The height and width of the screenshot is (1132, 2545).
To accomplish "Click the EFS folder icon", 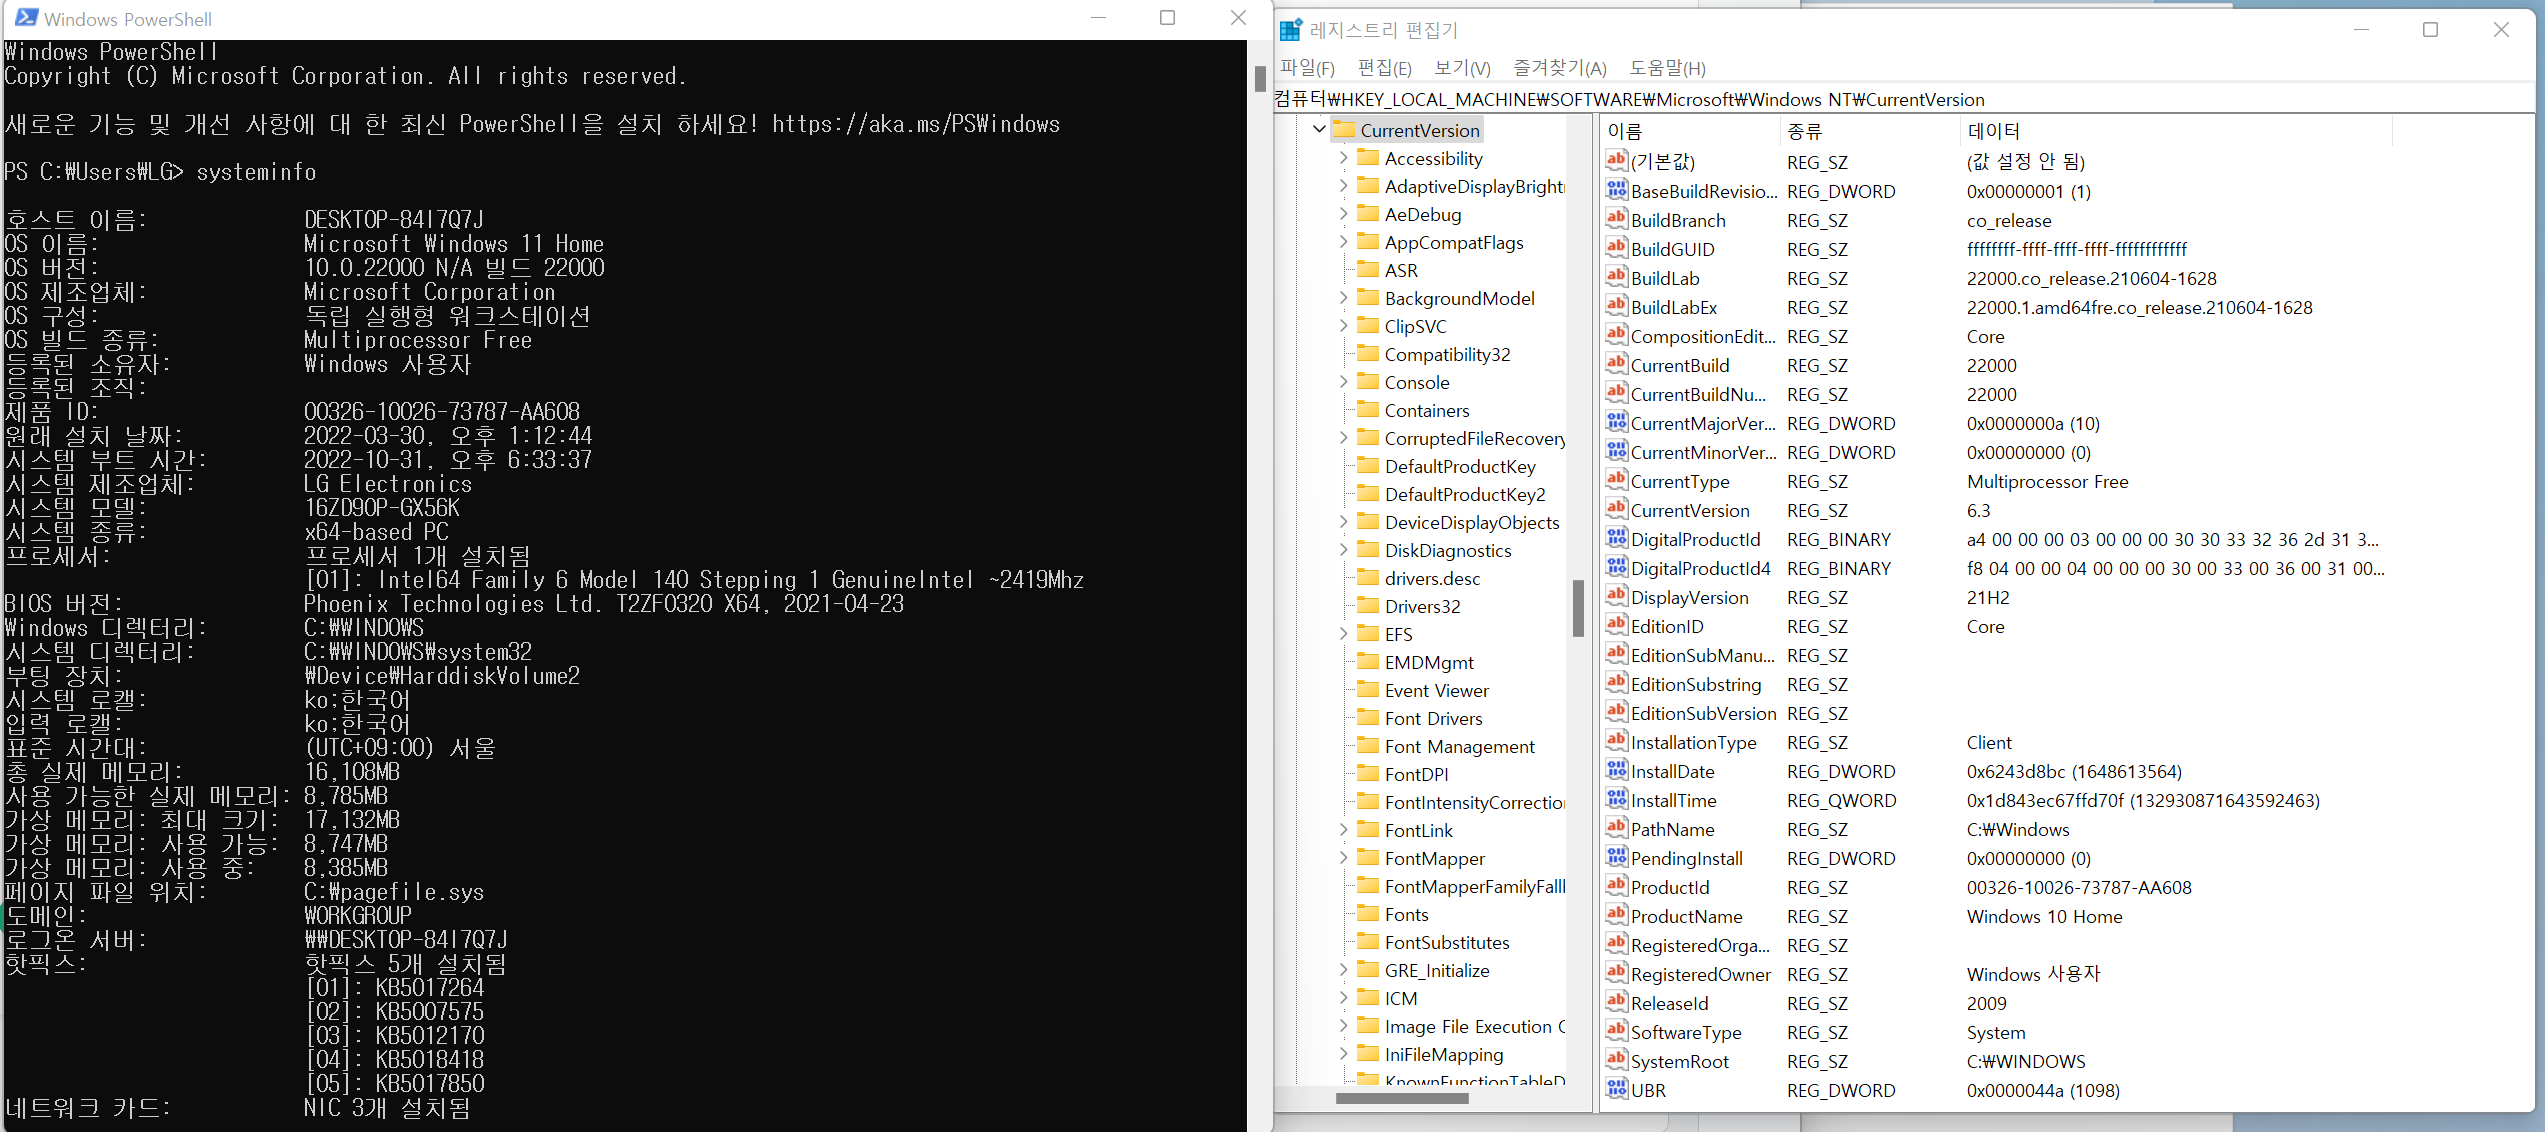I will coord(1368,634).
